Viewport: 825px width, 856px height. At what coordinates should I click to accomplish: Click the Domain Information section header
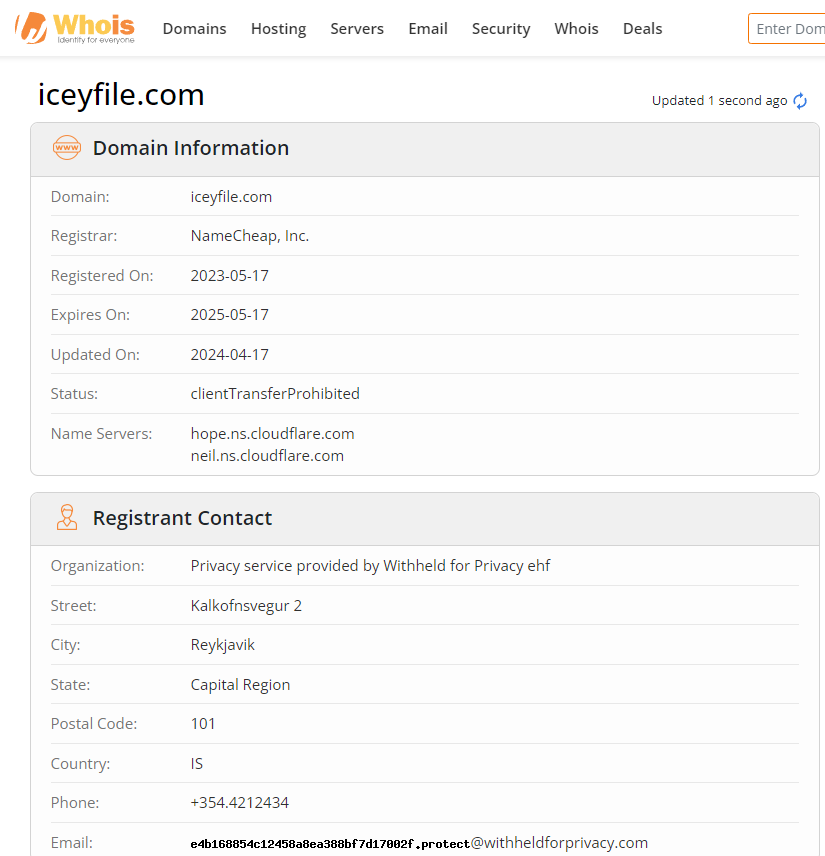[425, 150]
